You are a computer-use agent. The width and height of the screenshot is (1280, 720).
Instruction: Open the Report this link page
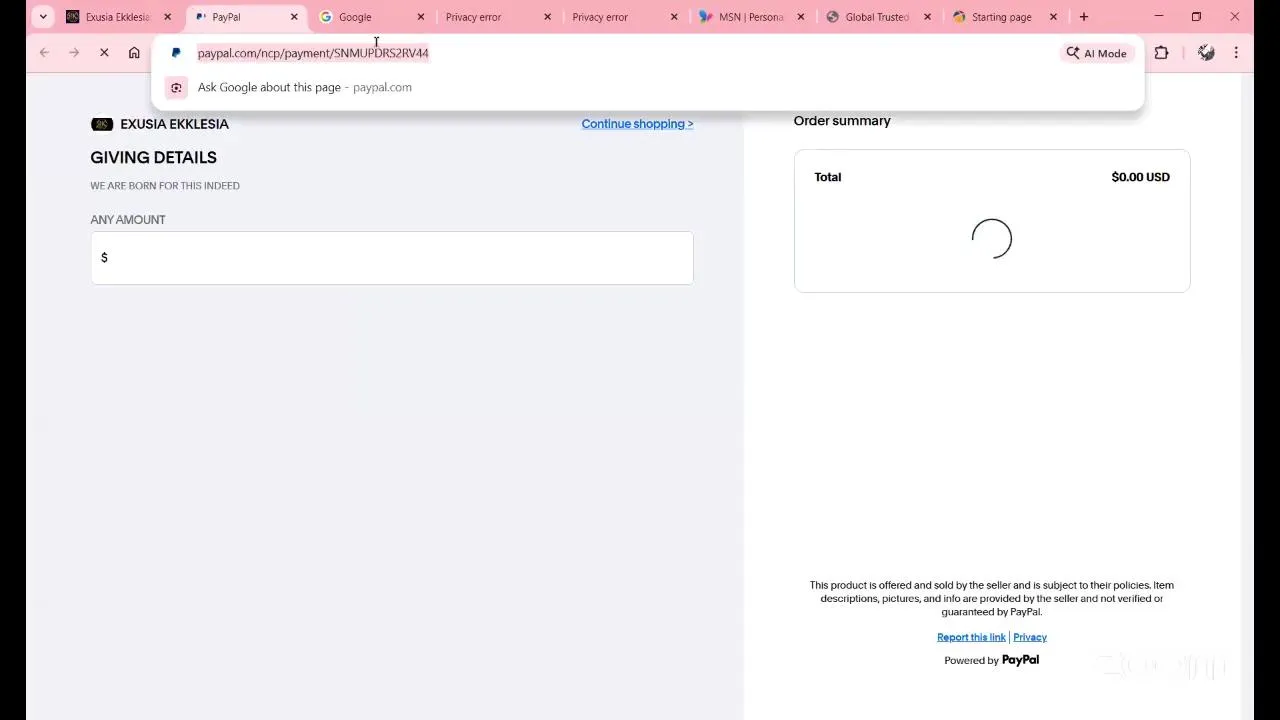[971, 637]
